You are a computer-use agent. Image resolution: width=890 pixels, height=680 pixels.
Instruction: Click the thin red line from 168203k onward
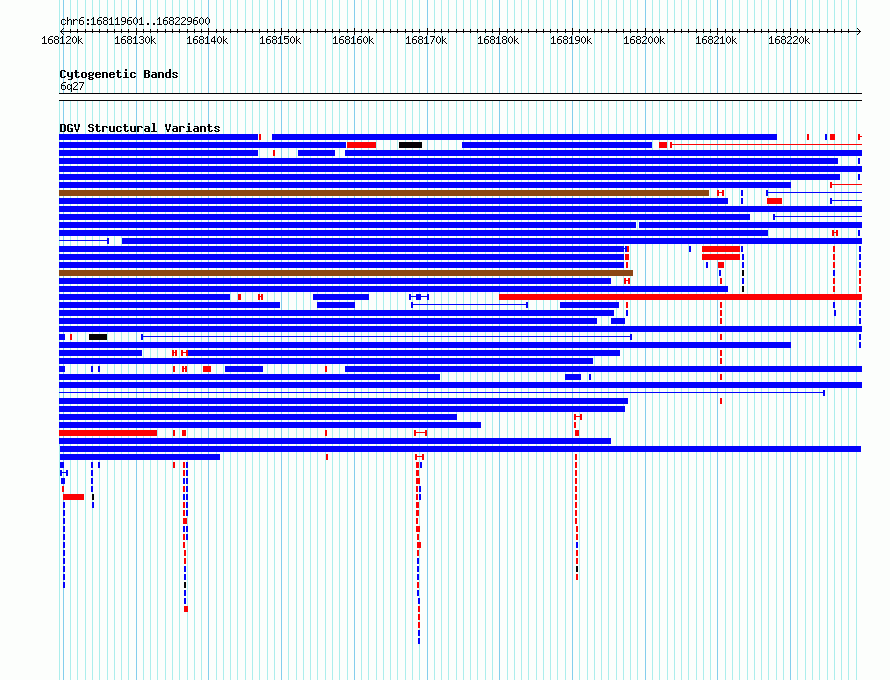point(766,145)
